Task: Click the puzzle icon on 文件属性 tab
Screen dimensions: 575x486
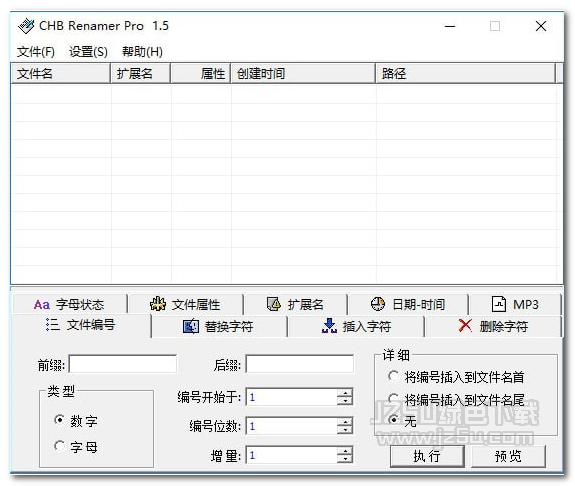Action: click(x=158, y=304)
